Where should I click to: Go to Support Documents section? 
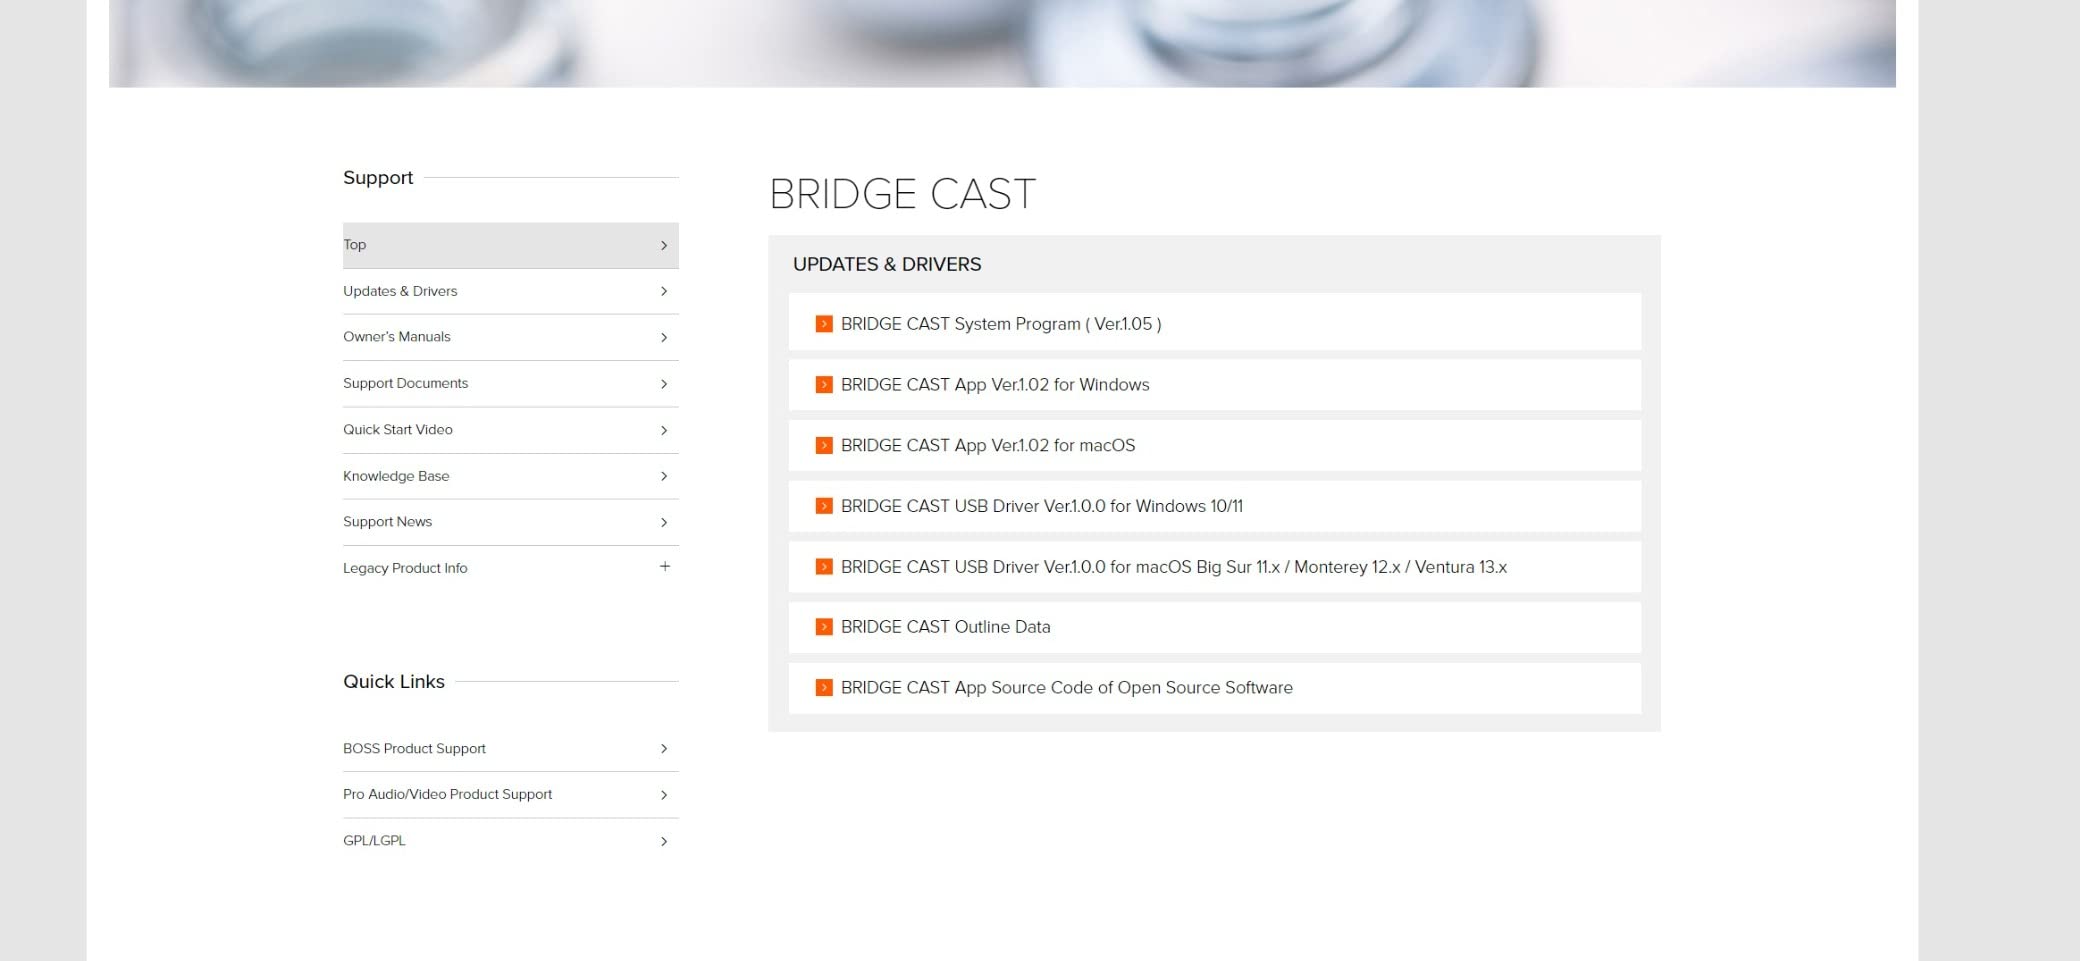click(510, 383)
